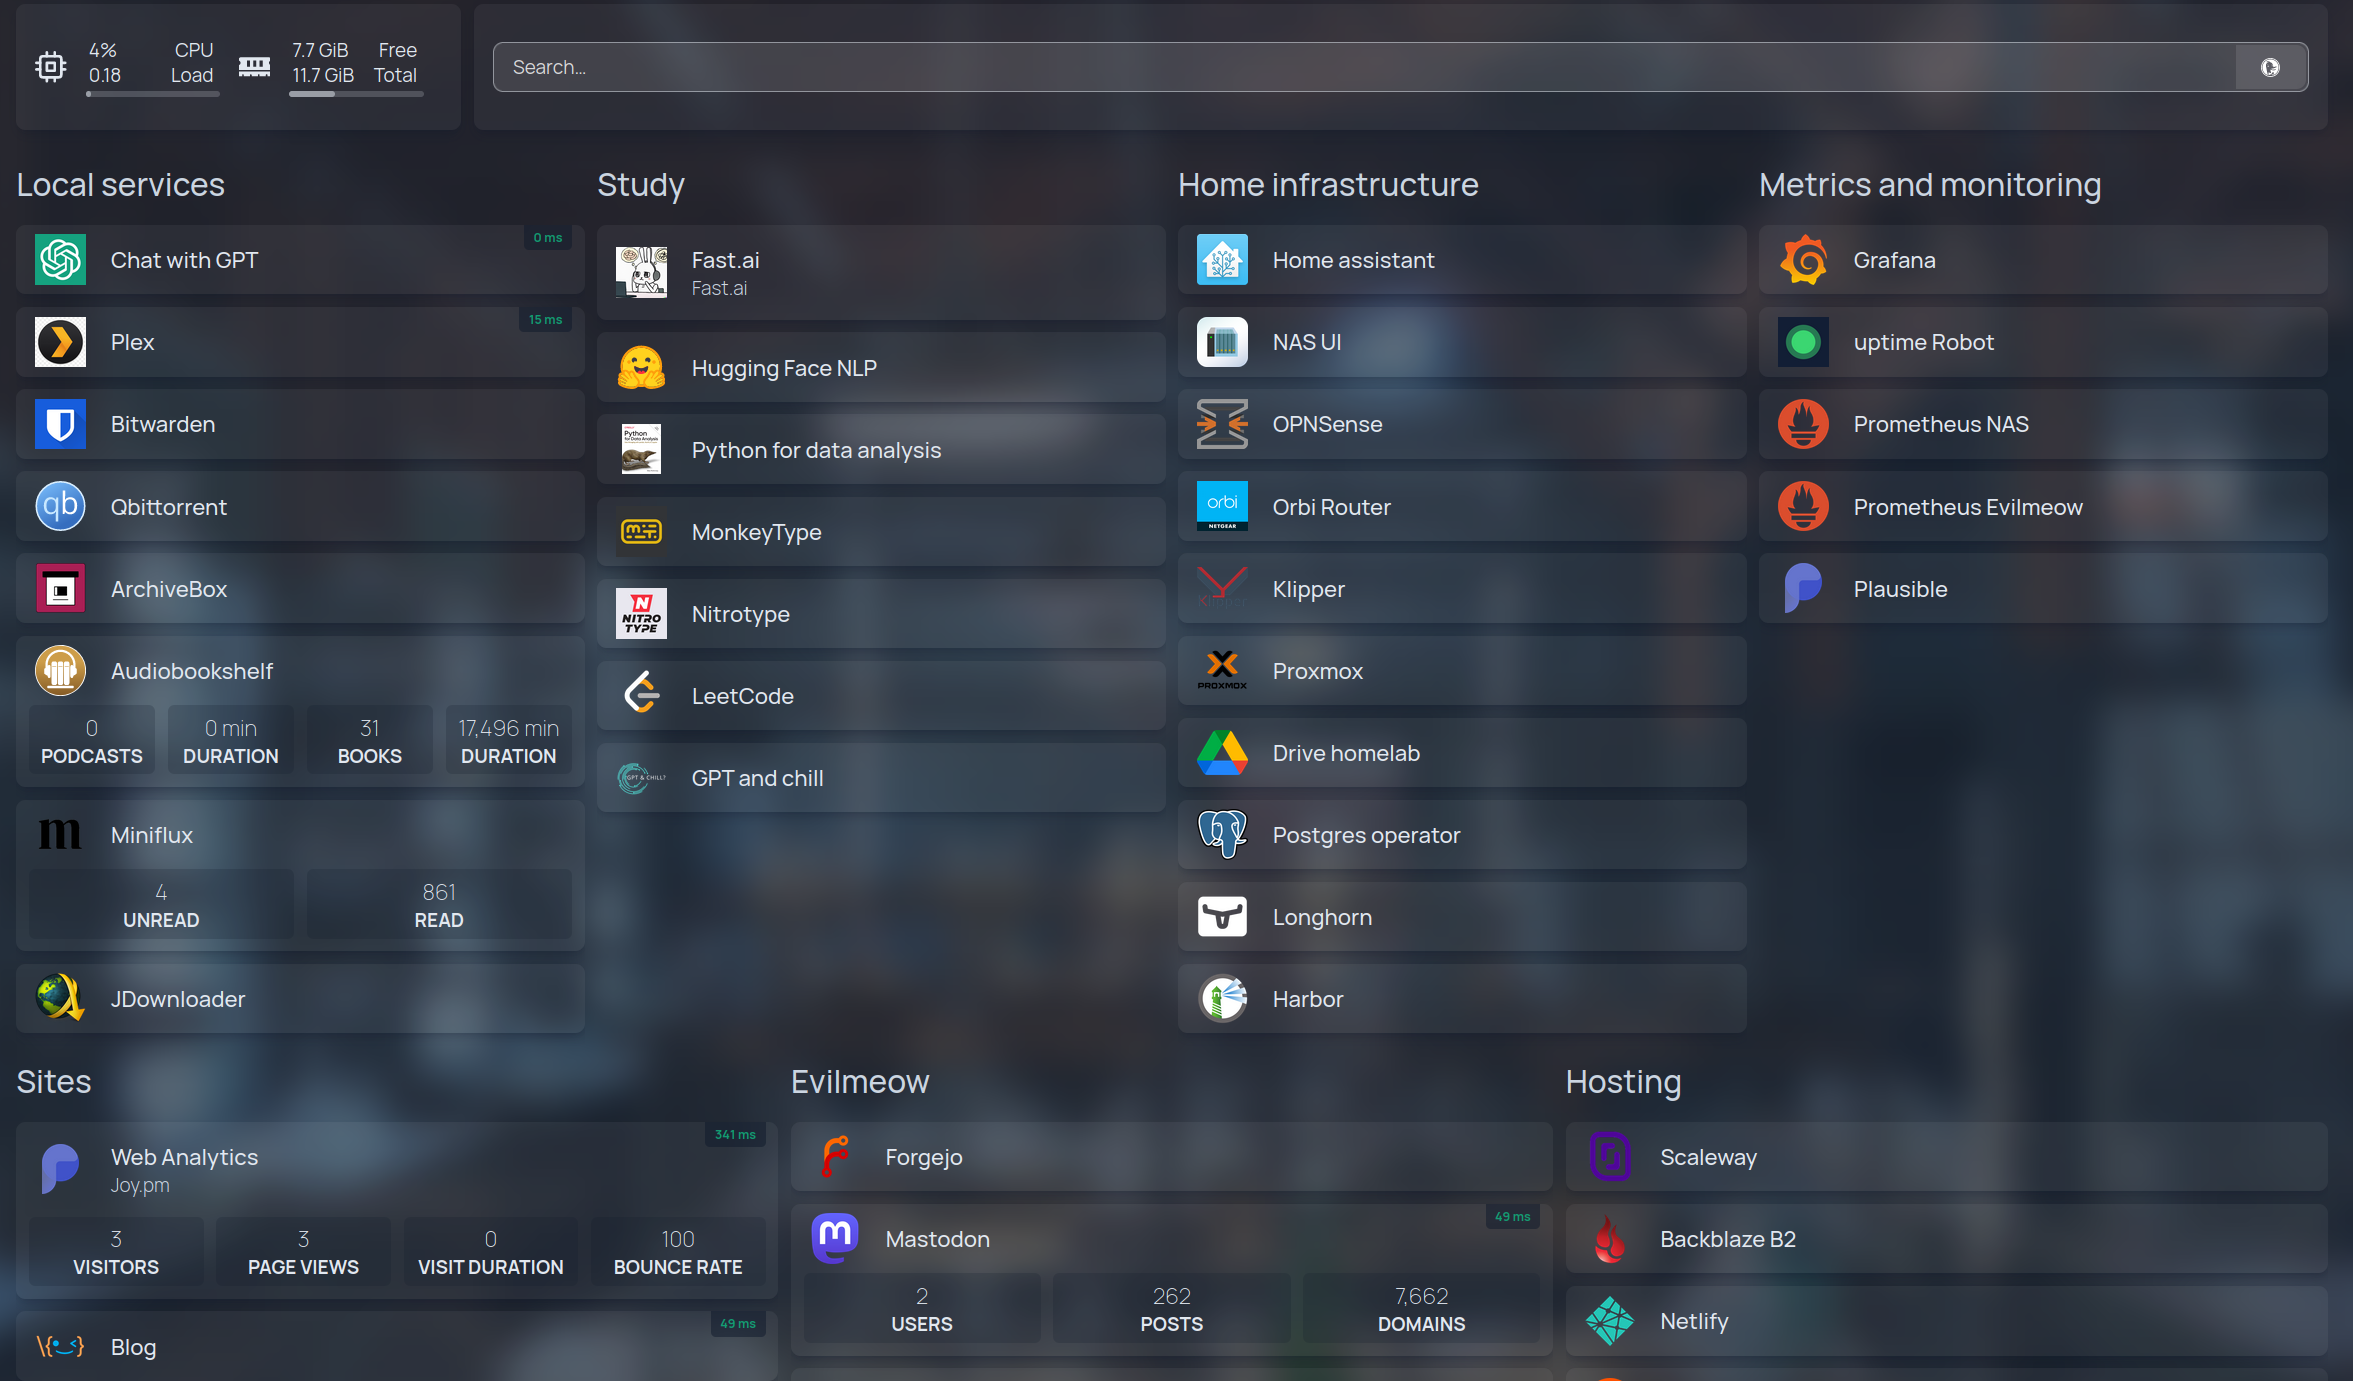Screen dimensions: 2353x1381
Task: Collapse the Local services group header
Action: (x=121, y=185)
